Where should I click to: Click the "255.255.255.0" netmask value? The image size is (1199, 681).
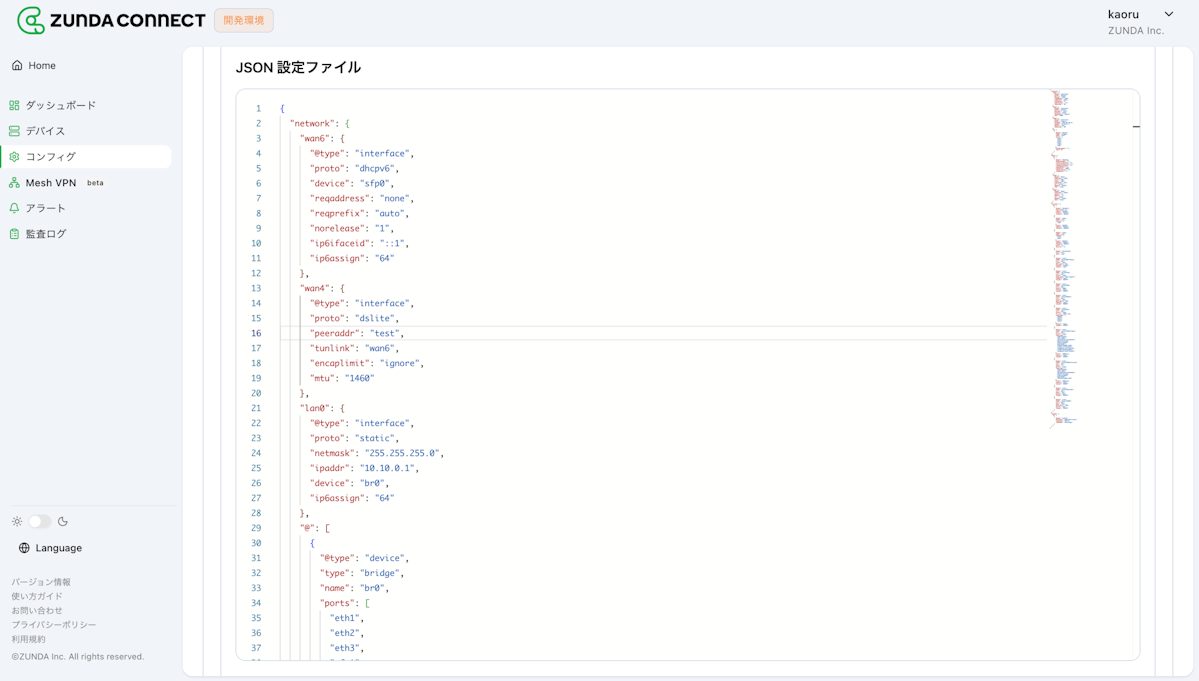tap(402, 453)
